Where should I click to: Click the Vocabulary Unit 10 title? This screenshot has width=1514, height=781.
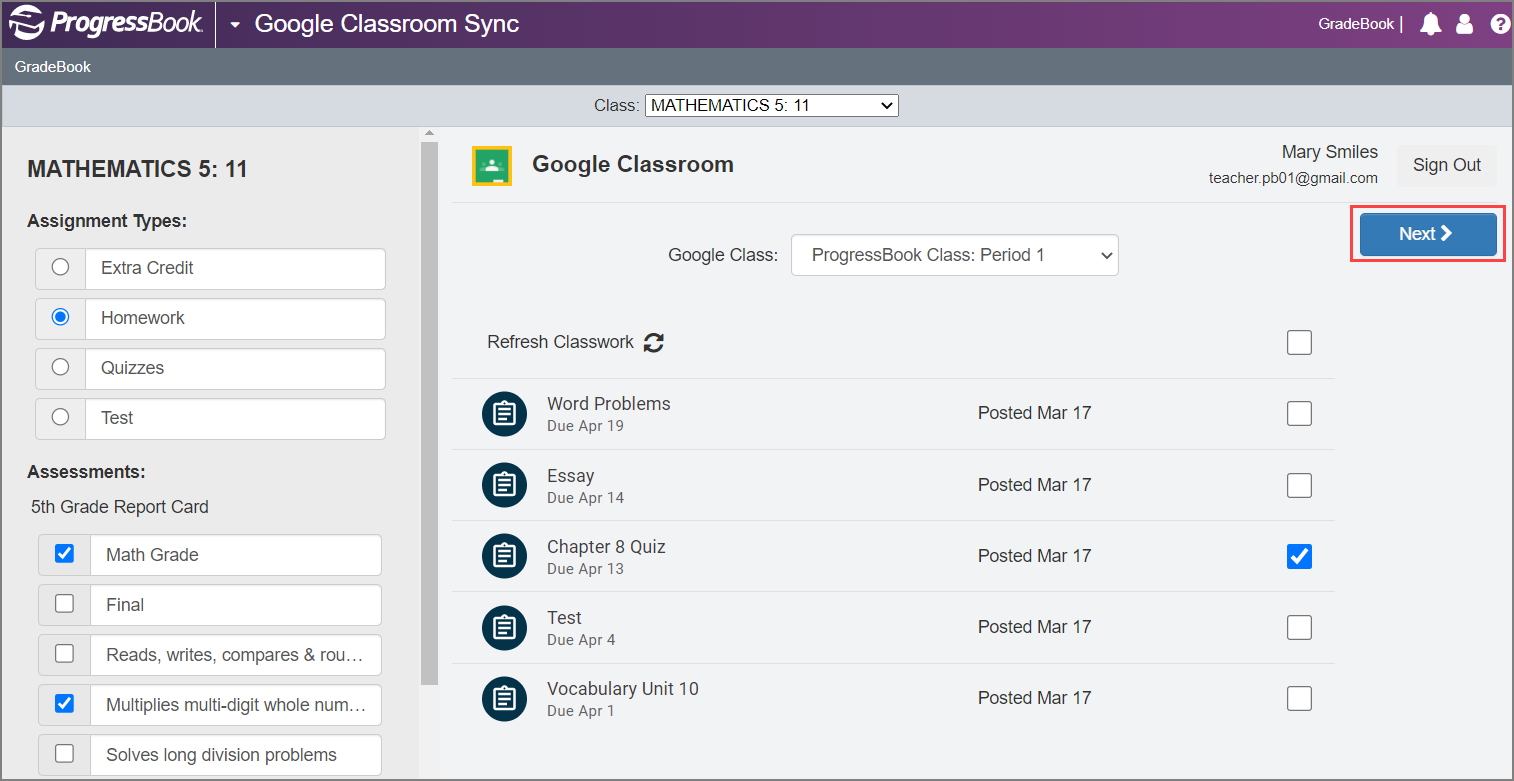[x=623, y=689]
